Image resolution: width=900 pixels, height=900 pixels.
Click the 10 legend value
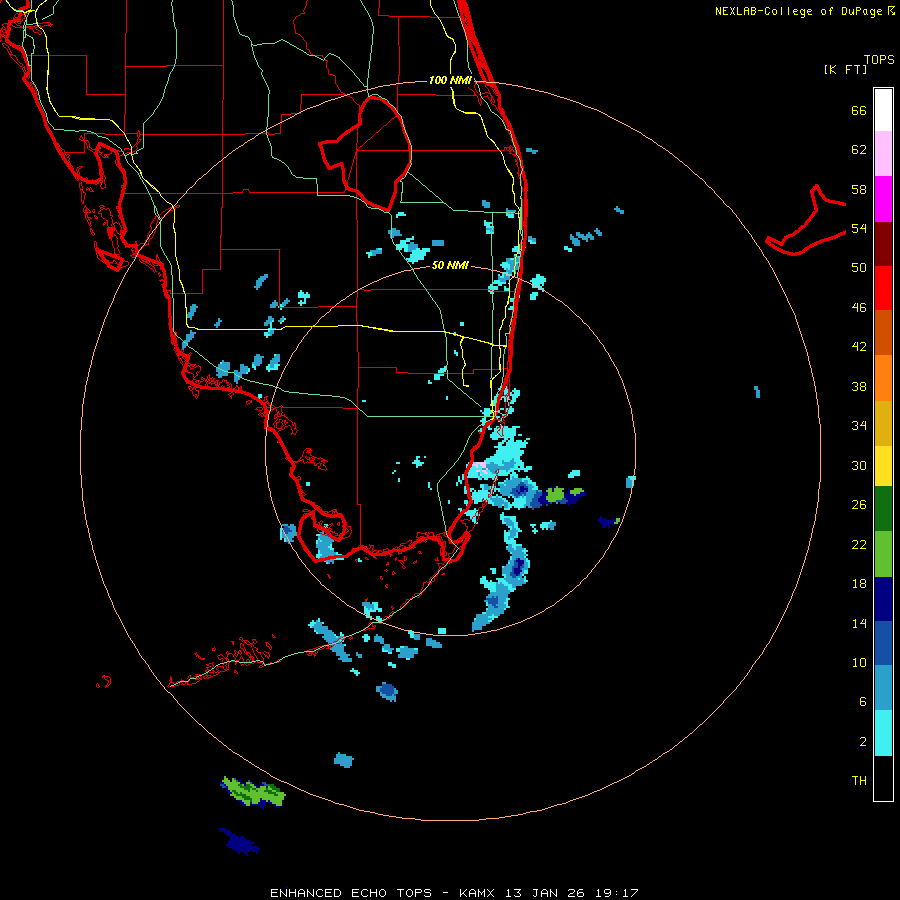pyautogui.click(x=859, y=662)
